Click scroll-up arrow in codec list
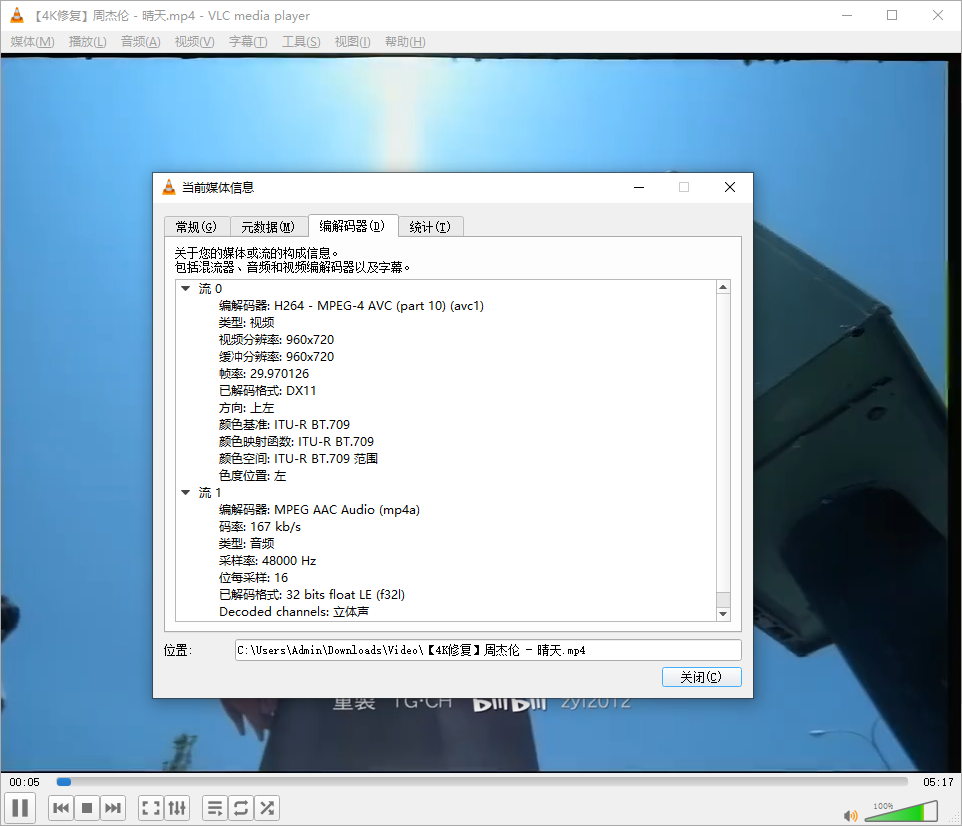The image size is (962, 826). [x=723, y=287]
